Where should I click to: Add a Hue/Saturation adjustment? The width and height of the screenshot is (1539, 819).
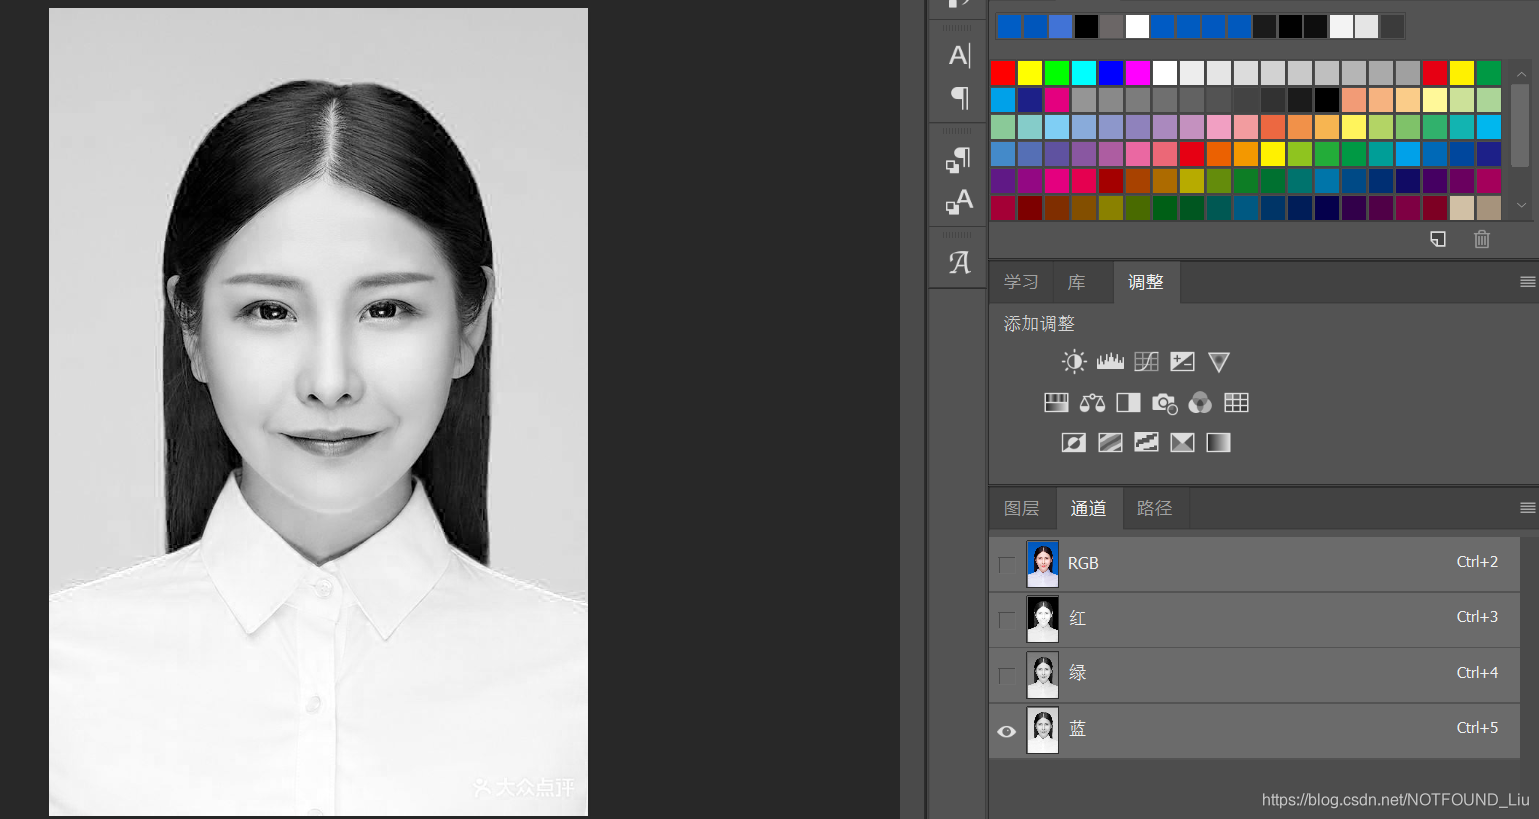1056,403
